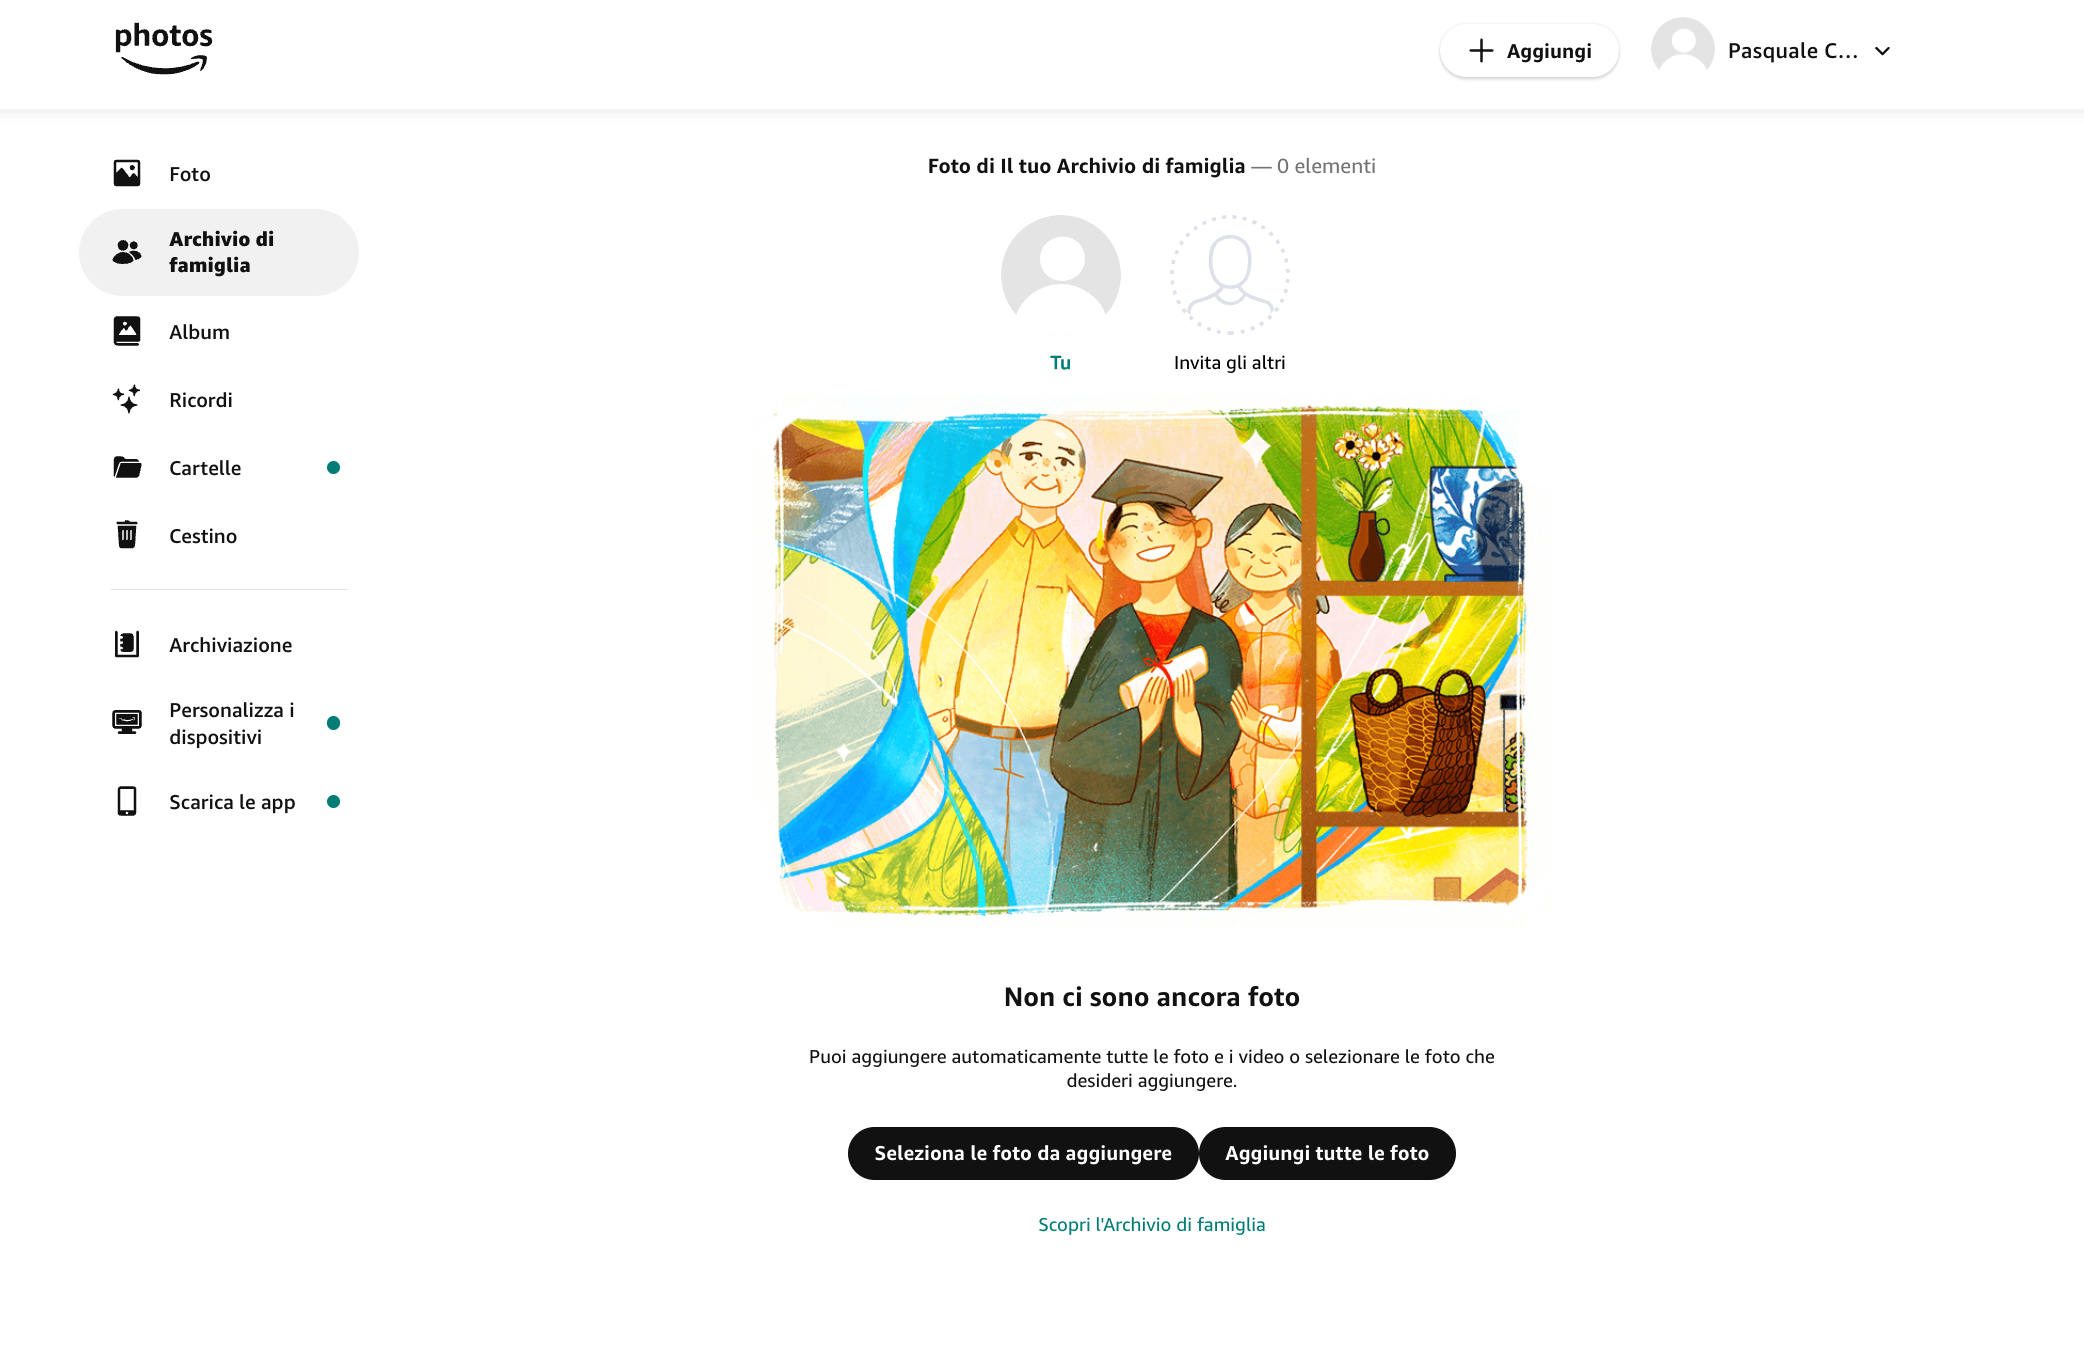Open Personalizza i dispositivi monitor icon

tap(127, 723)
